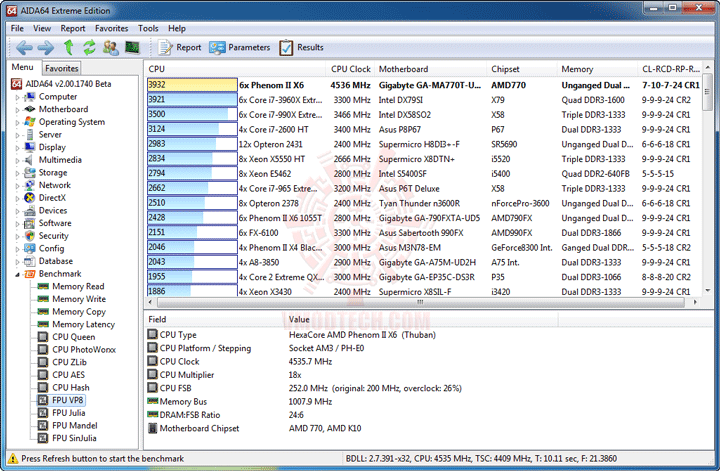The height and width of the screenshot is (471, 720).
Task: Select the 2983 Opteron 2431 score bar
Action: 192,144
